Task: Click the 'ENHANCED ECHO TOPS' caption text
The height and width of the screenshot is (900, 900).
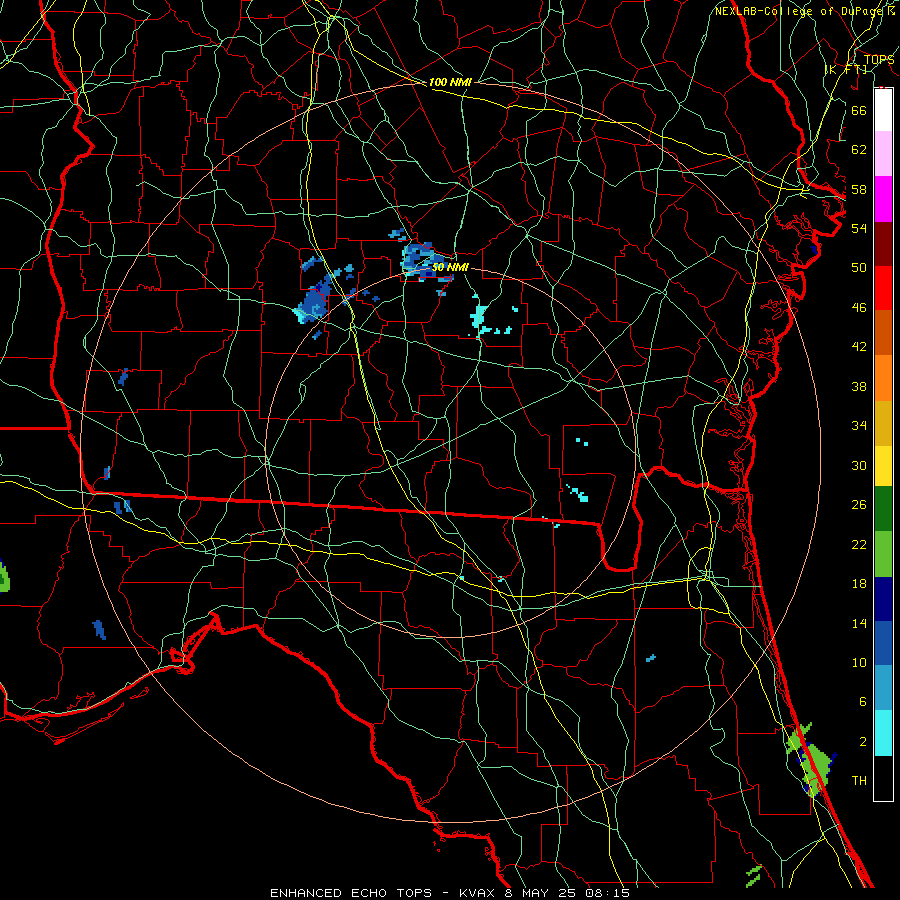Action: pos(351,893)
